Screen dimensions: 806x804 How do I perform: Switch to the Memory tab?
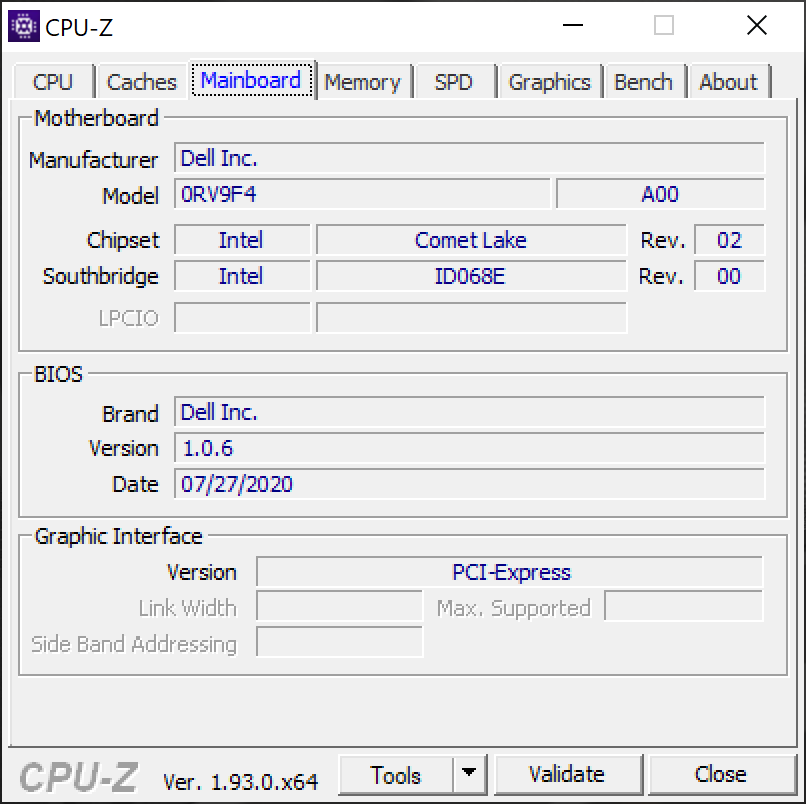point(363,82)
